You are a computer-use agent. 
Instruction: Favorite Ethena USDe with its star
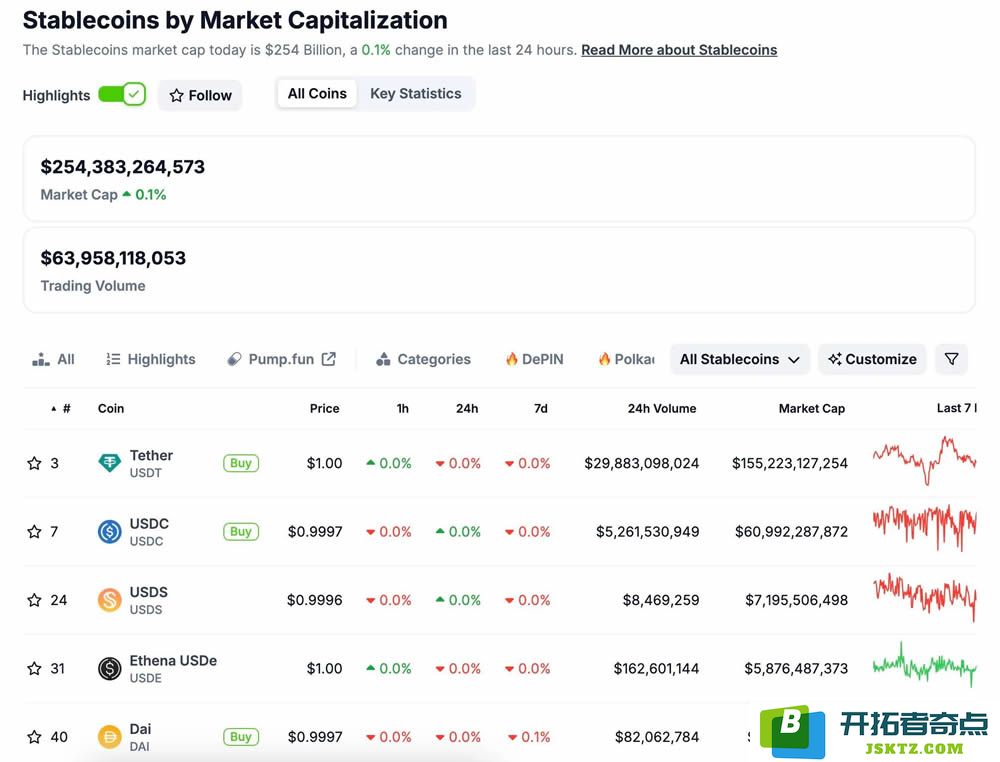(34, 668)
